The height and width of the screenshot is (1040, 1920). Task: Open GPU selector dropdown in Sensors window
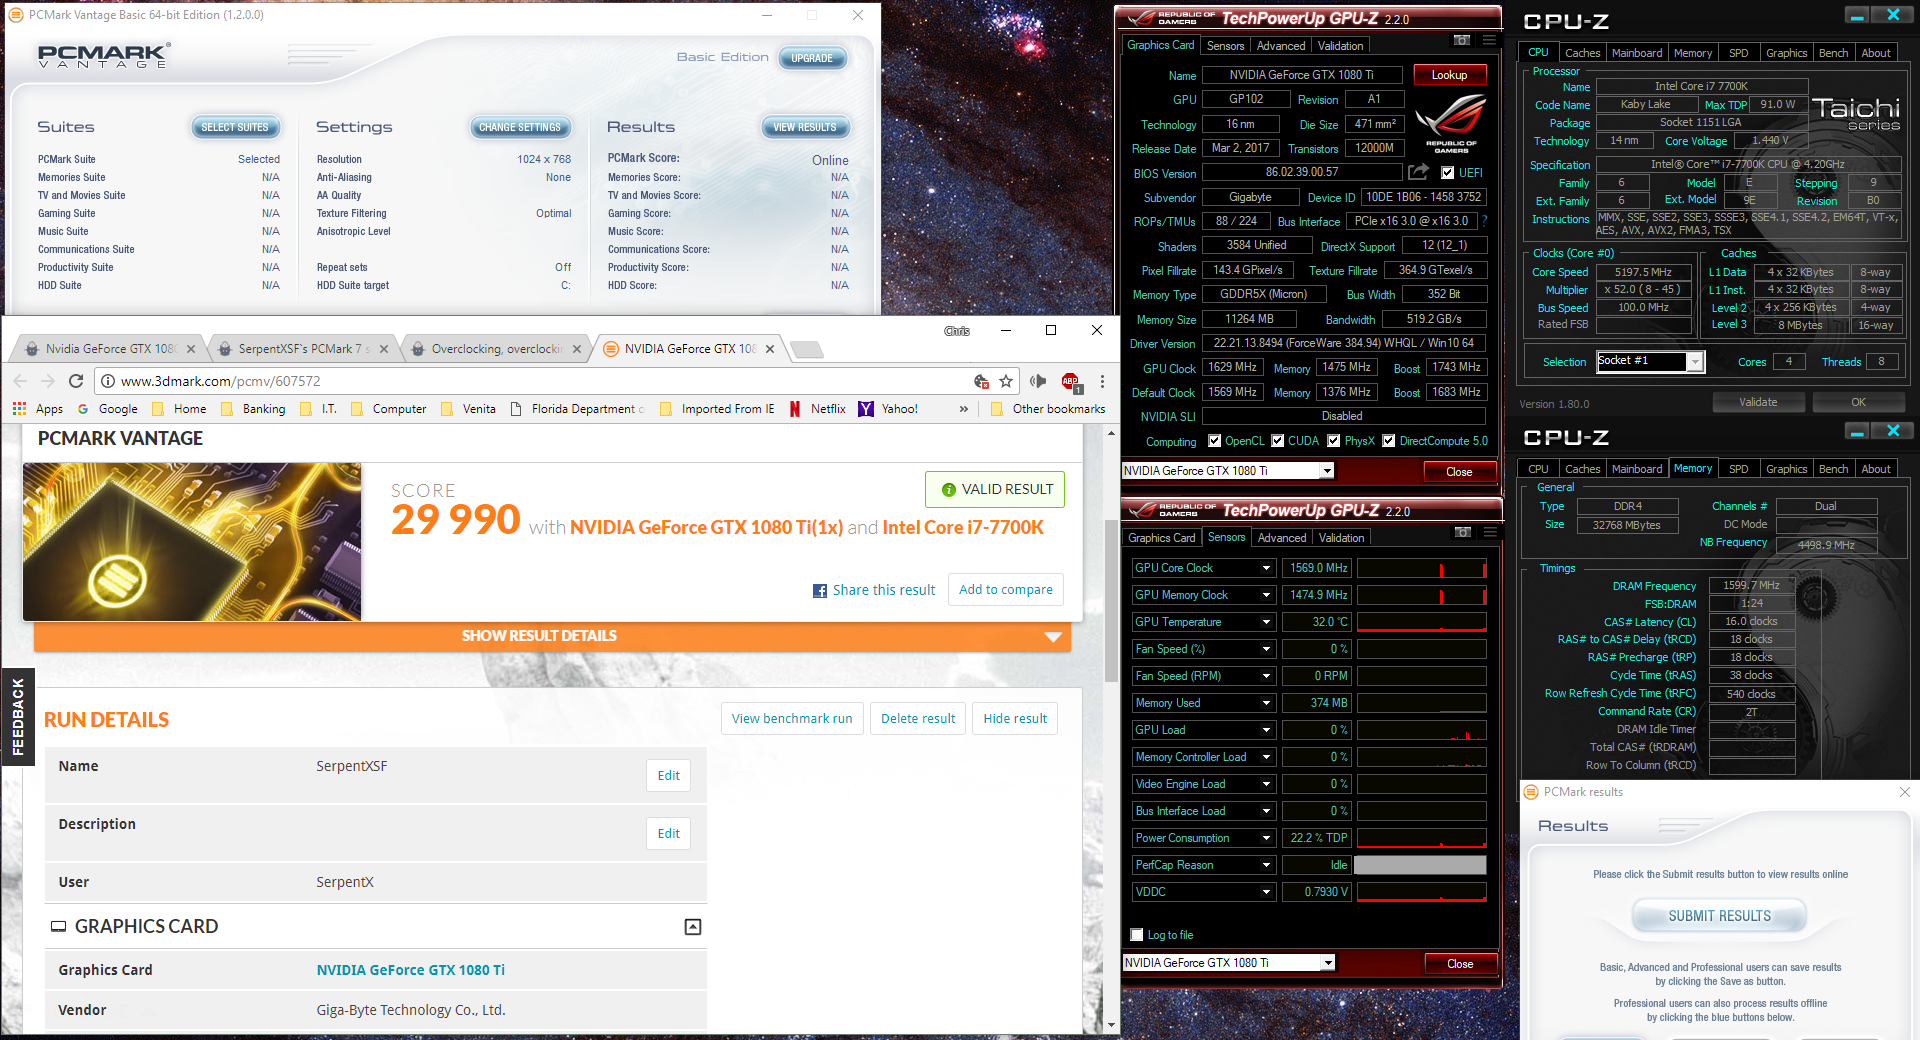[1328, 963]
